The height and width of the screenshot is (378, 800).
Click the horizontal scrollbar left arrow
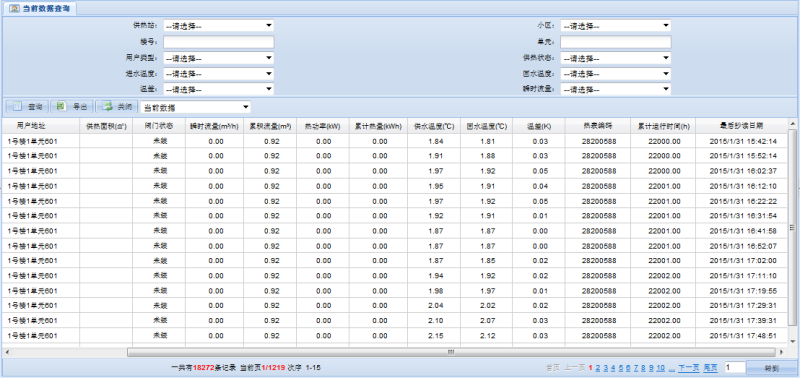pyautogui.click(x=7, y=352)
